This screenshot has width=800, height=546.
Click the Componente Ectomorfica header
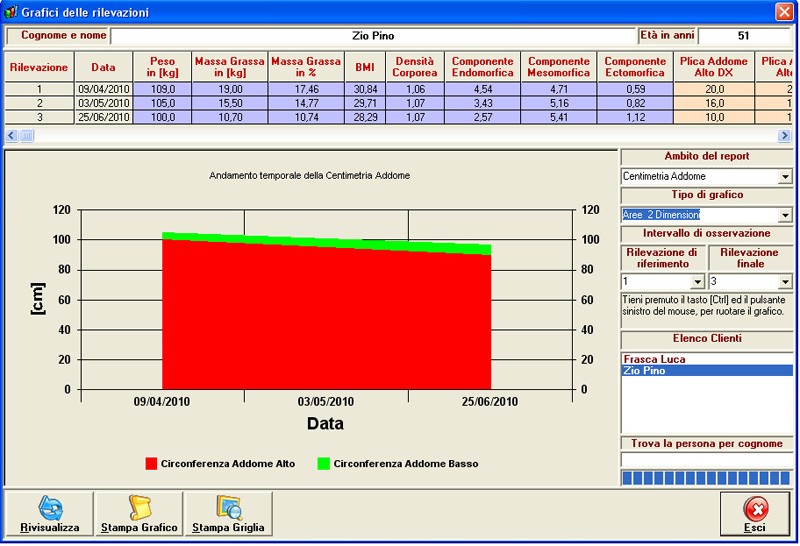635,67
